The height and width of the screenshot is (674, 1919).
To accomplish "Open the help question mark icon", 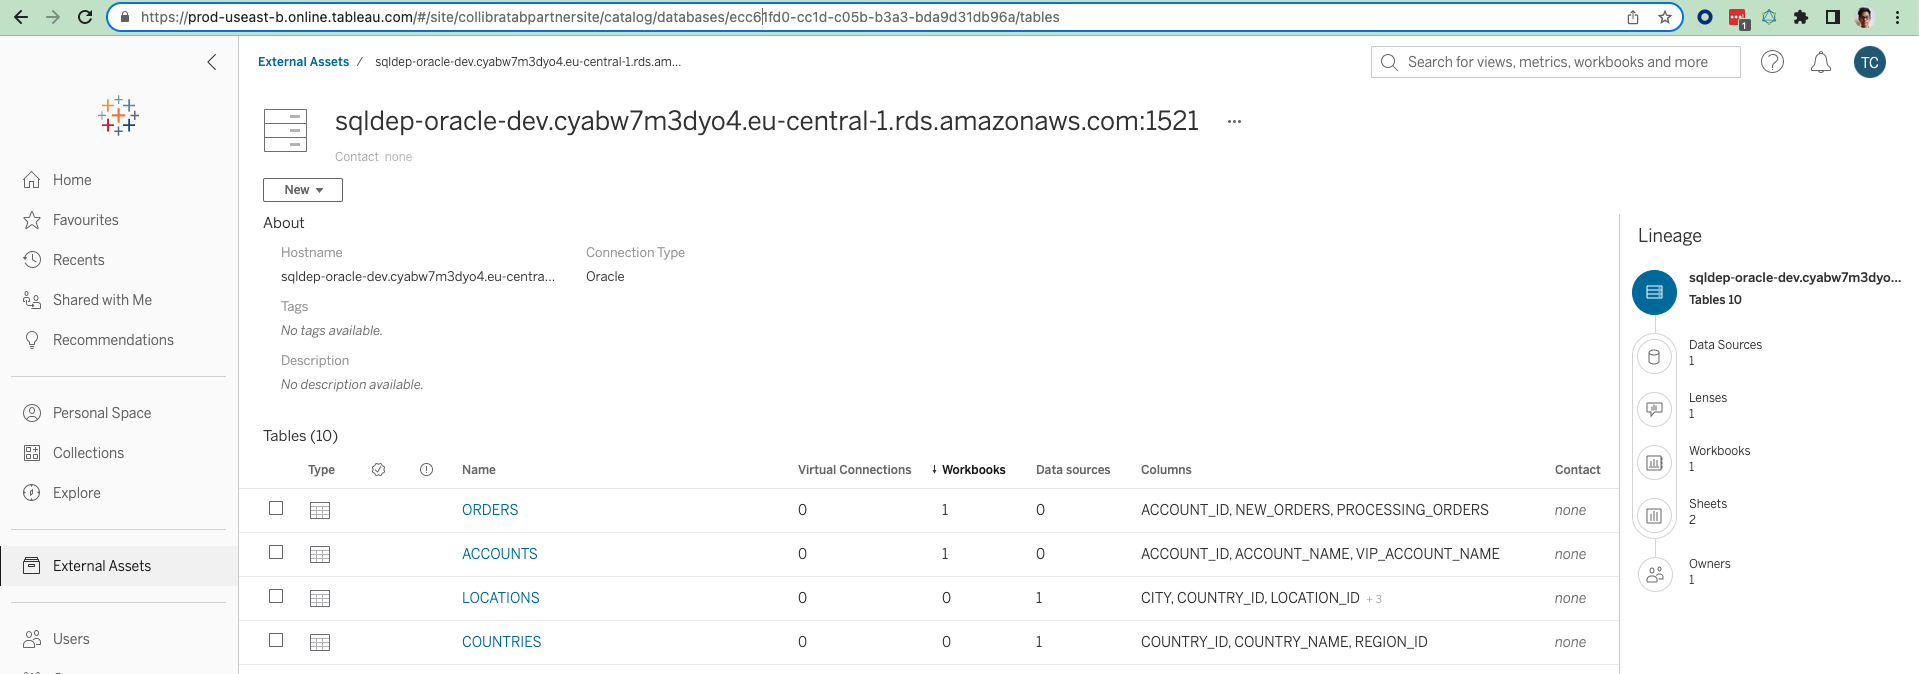I will [1772, 62].
